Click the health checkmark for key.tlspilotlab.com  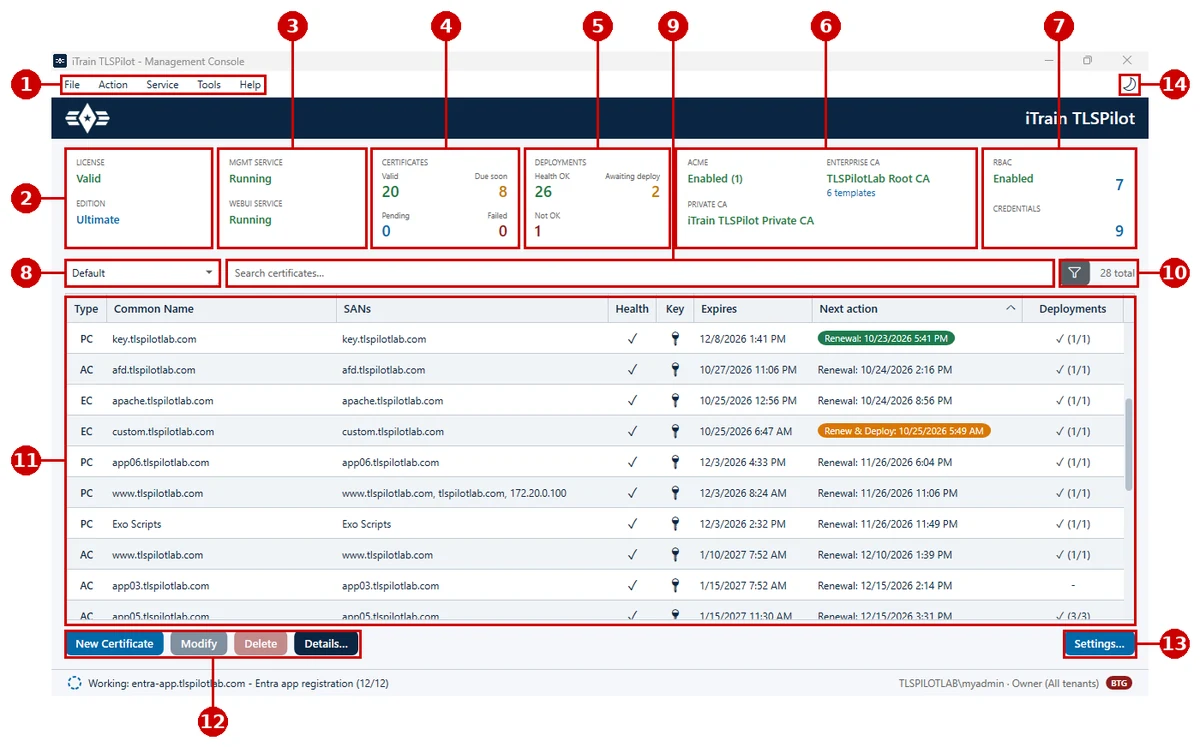point(632,339)
